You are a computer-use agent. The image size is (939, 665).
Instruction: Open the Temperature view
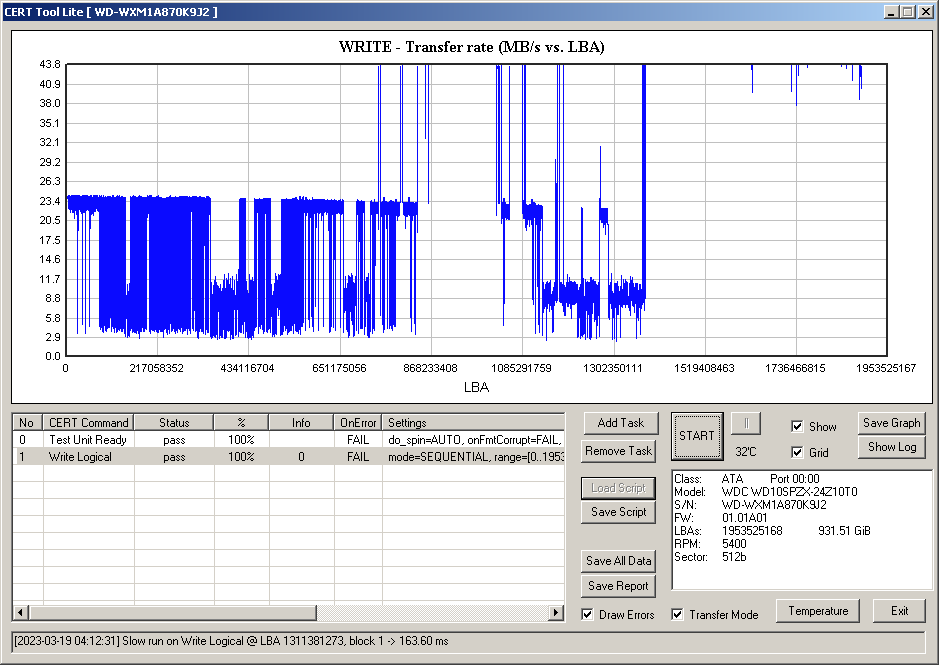pyautogui.click(x=817, y=611)
